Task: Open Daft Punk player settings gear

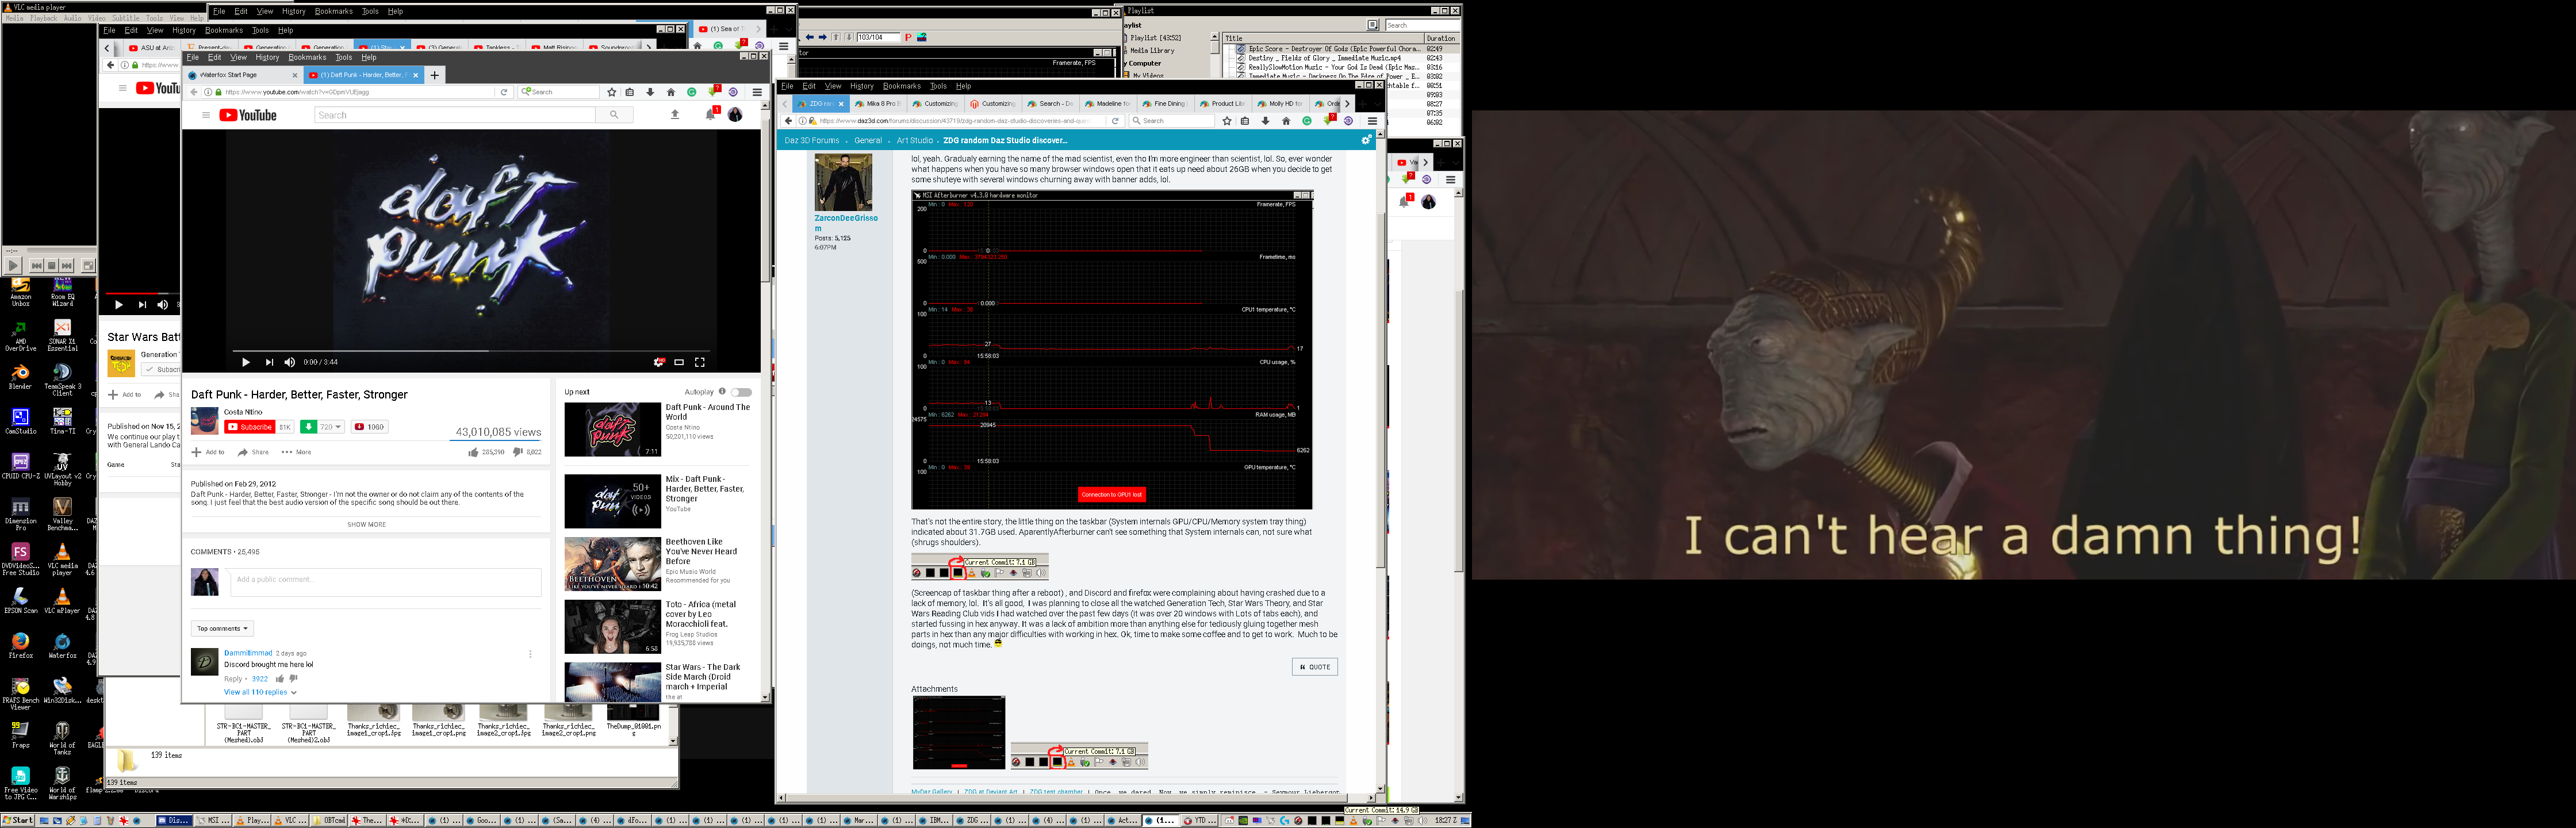Action: 659,362
